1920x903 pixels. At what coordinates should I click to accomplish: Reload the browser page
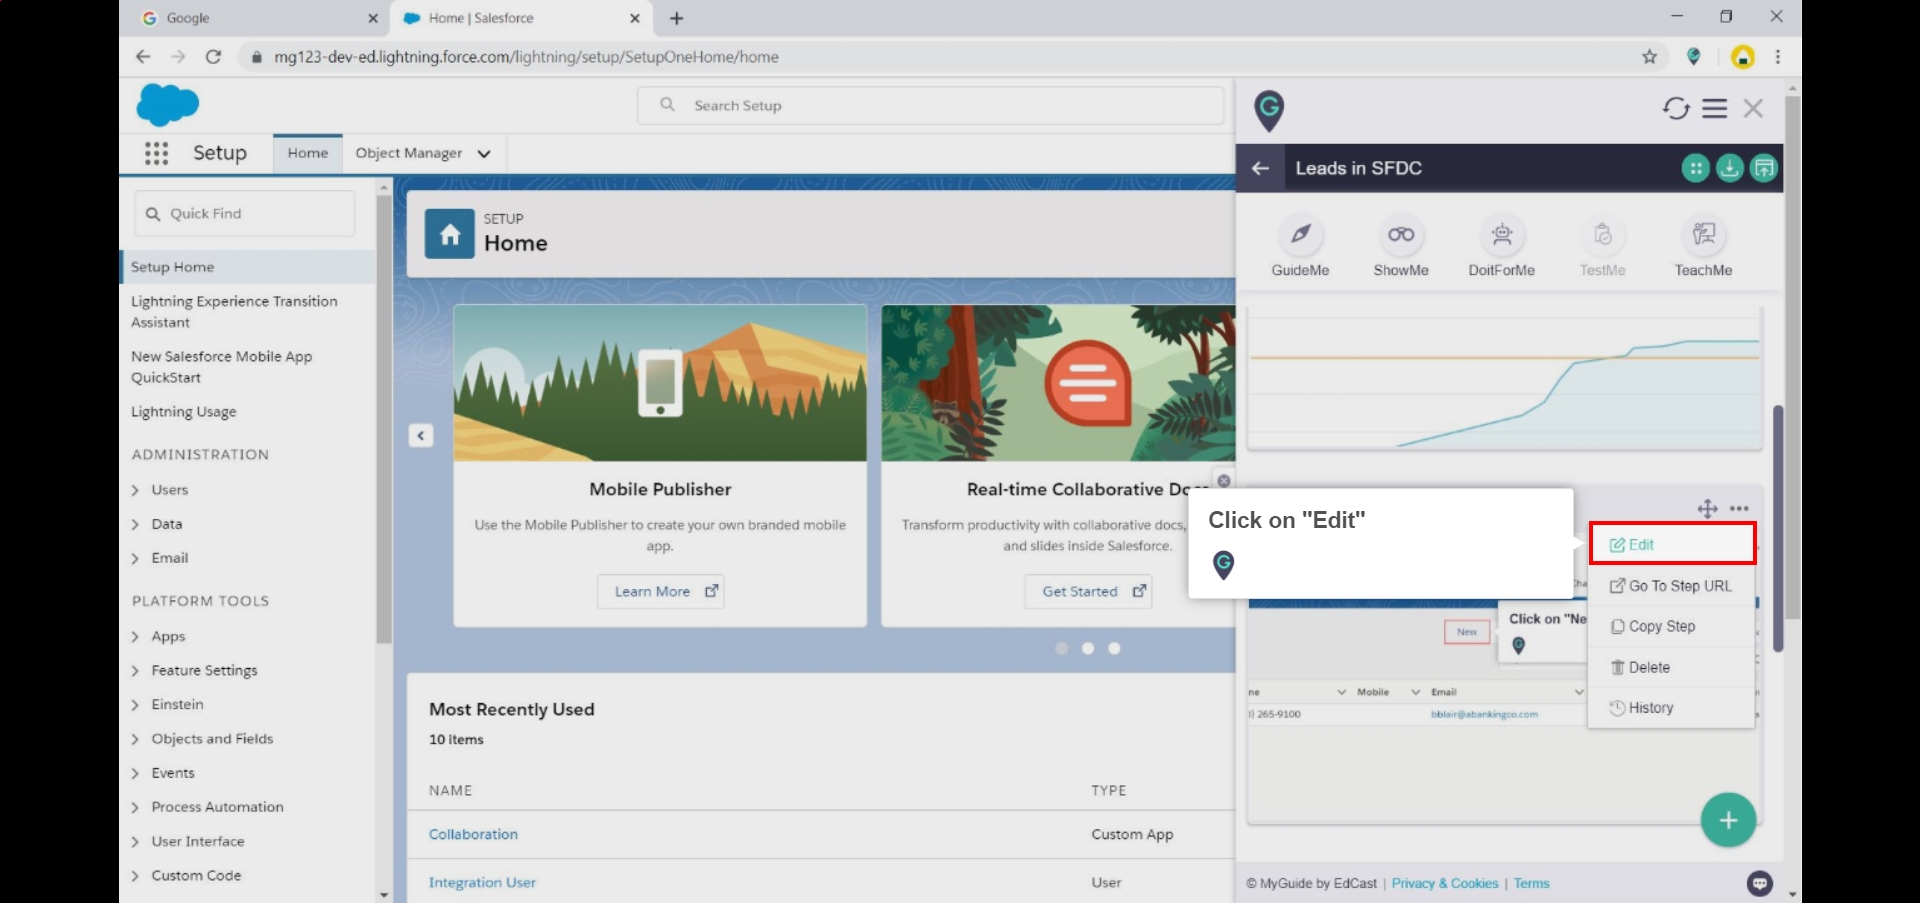point(213,57)
